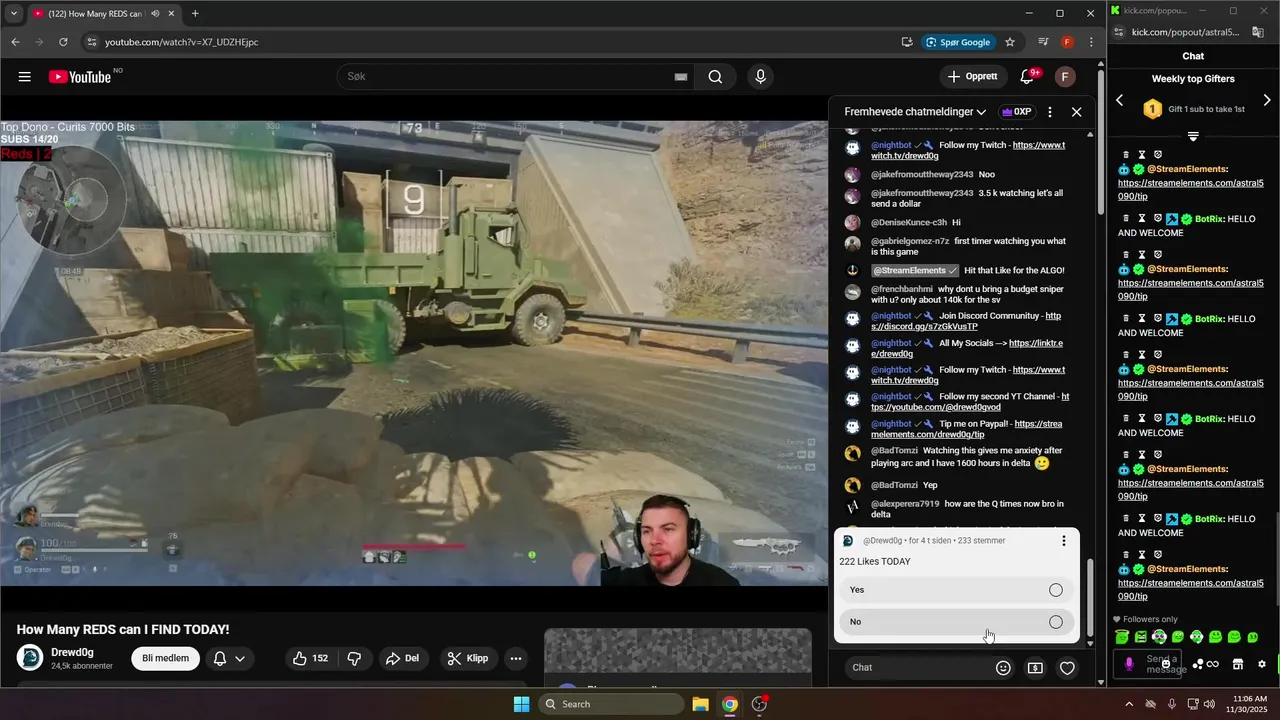Open the YouTube account avatar F

point(1065,77)
